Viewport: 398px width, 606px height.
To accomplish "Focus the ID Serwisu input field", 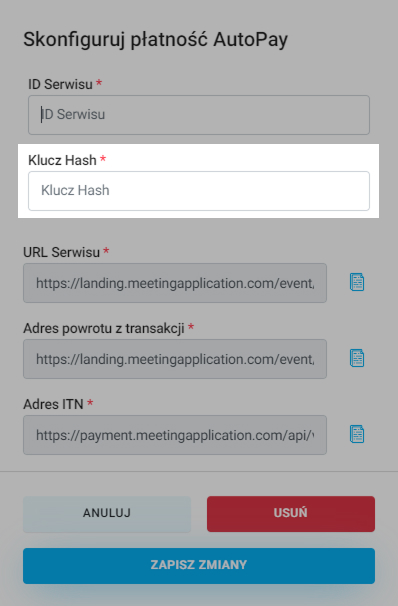I will click(199, 115).
